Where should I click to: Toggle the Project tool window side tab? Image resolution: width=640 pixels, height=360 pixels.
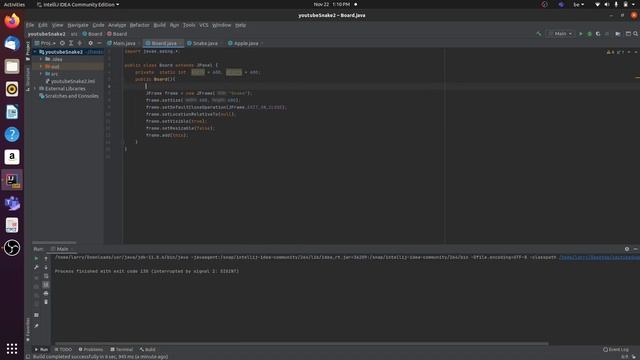[28, 51]
